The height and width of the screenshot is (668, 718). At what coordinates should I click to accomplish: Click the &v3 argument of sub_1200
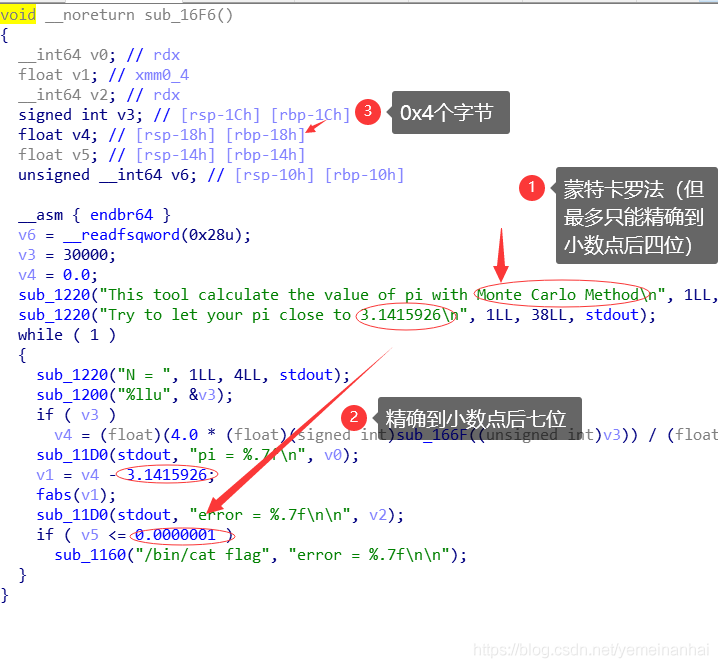pyautogui.click(x=202, y=395)
